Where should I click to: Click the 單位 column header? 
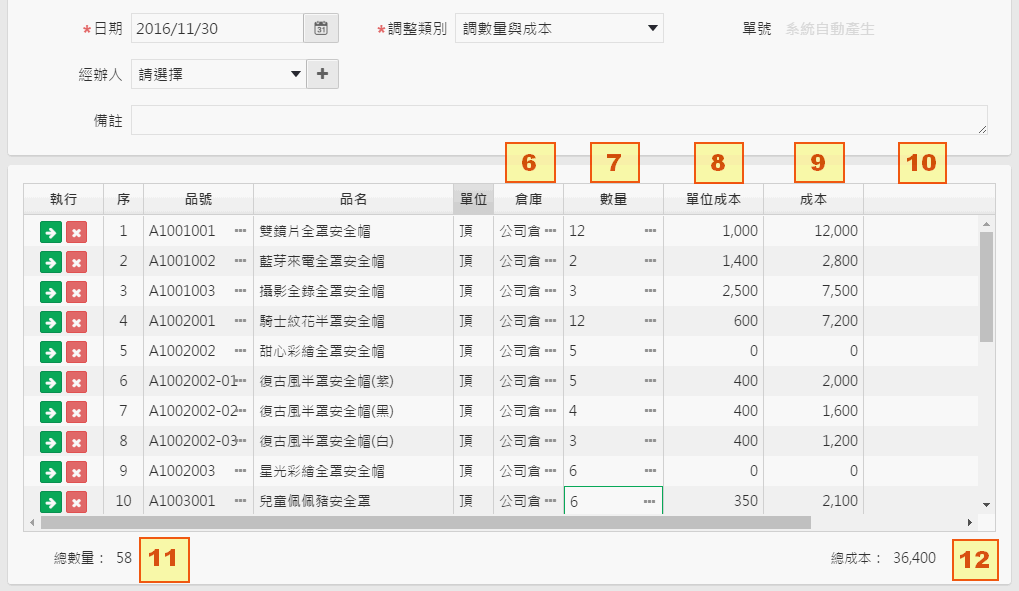point(473,200)
